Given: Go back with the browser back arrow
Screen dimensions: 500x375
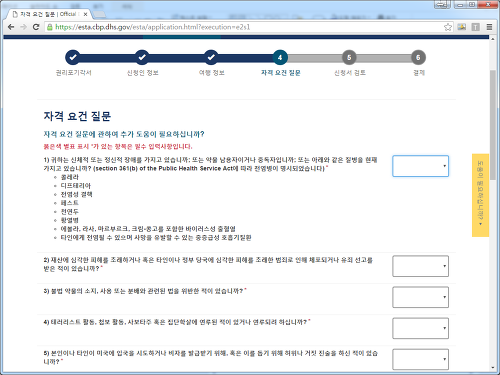Looking at the screenshot, I should (x=11, y=27).
